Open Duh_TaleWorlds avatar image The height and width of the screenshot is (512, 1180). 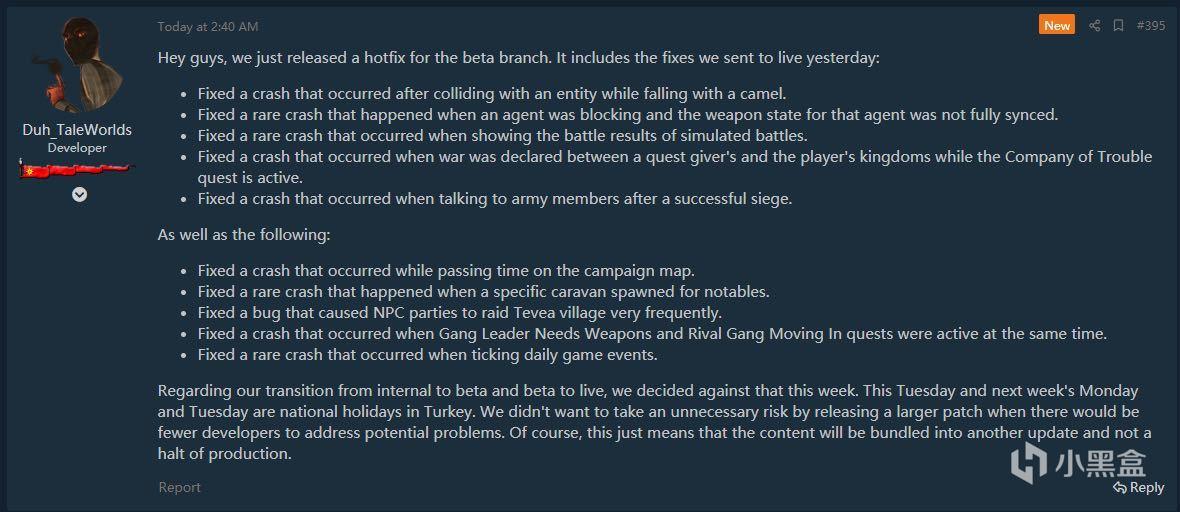pos(77,66)
